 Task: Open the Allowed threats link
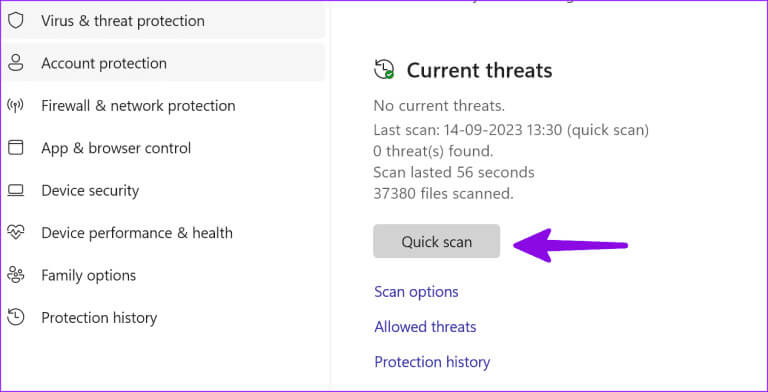point(425,327)
